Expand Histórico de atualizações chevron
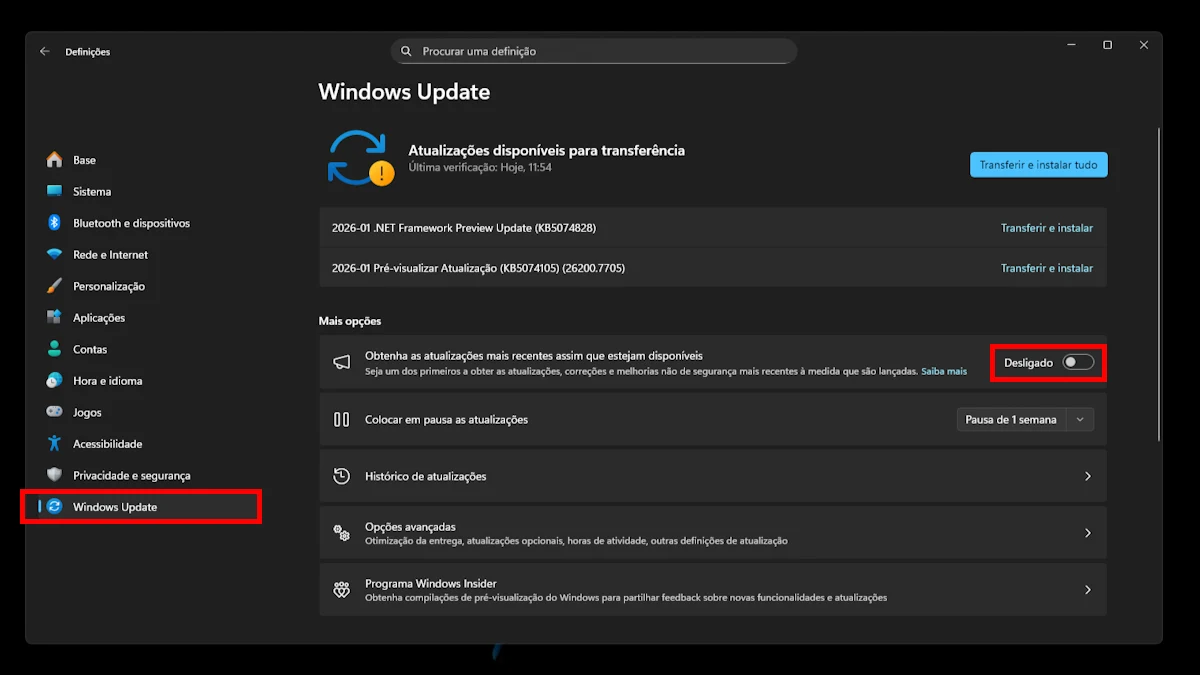1200x675 pixels. [1088, 477]
